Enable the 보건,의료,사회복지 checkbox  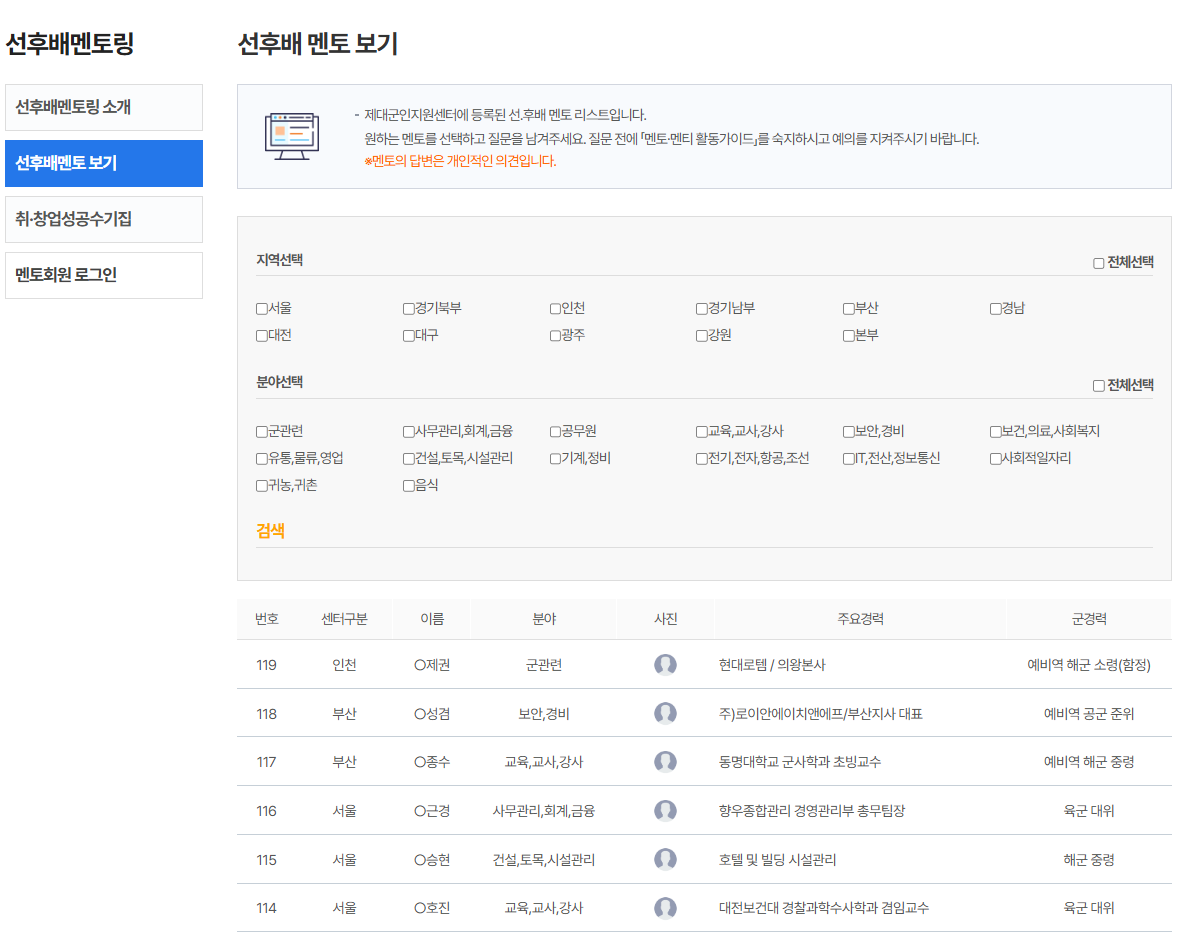[996, 431]
